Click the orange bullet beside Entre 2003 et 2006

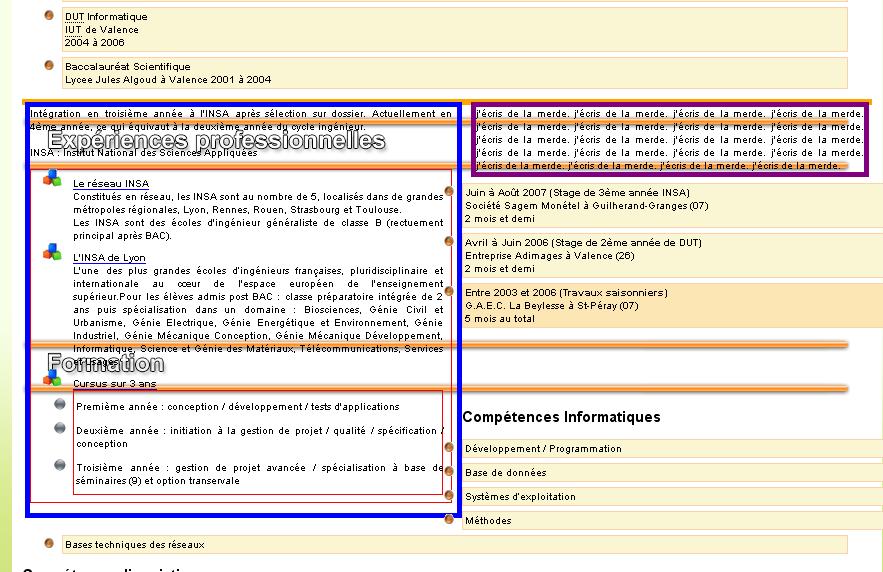(449, 291)
